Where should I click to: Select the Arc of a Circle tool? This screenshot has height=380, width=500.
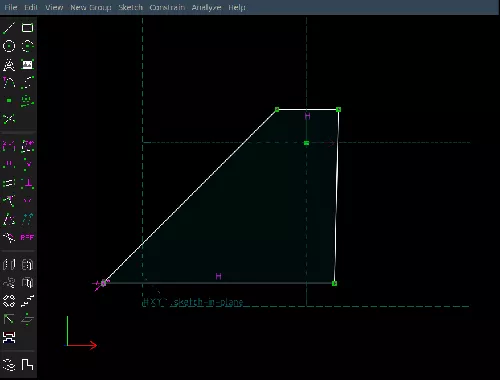(27, 46)
